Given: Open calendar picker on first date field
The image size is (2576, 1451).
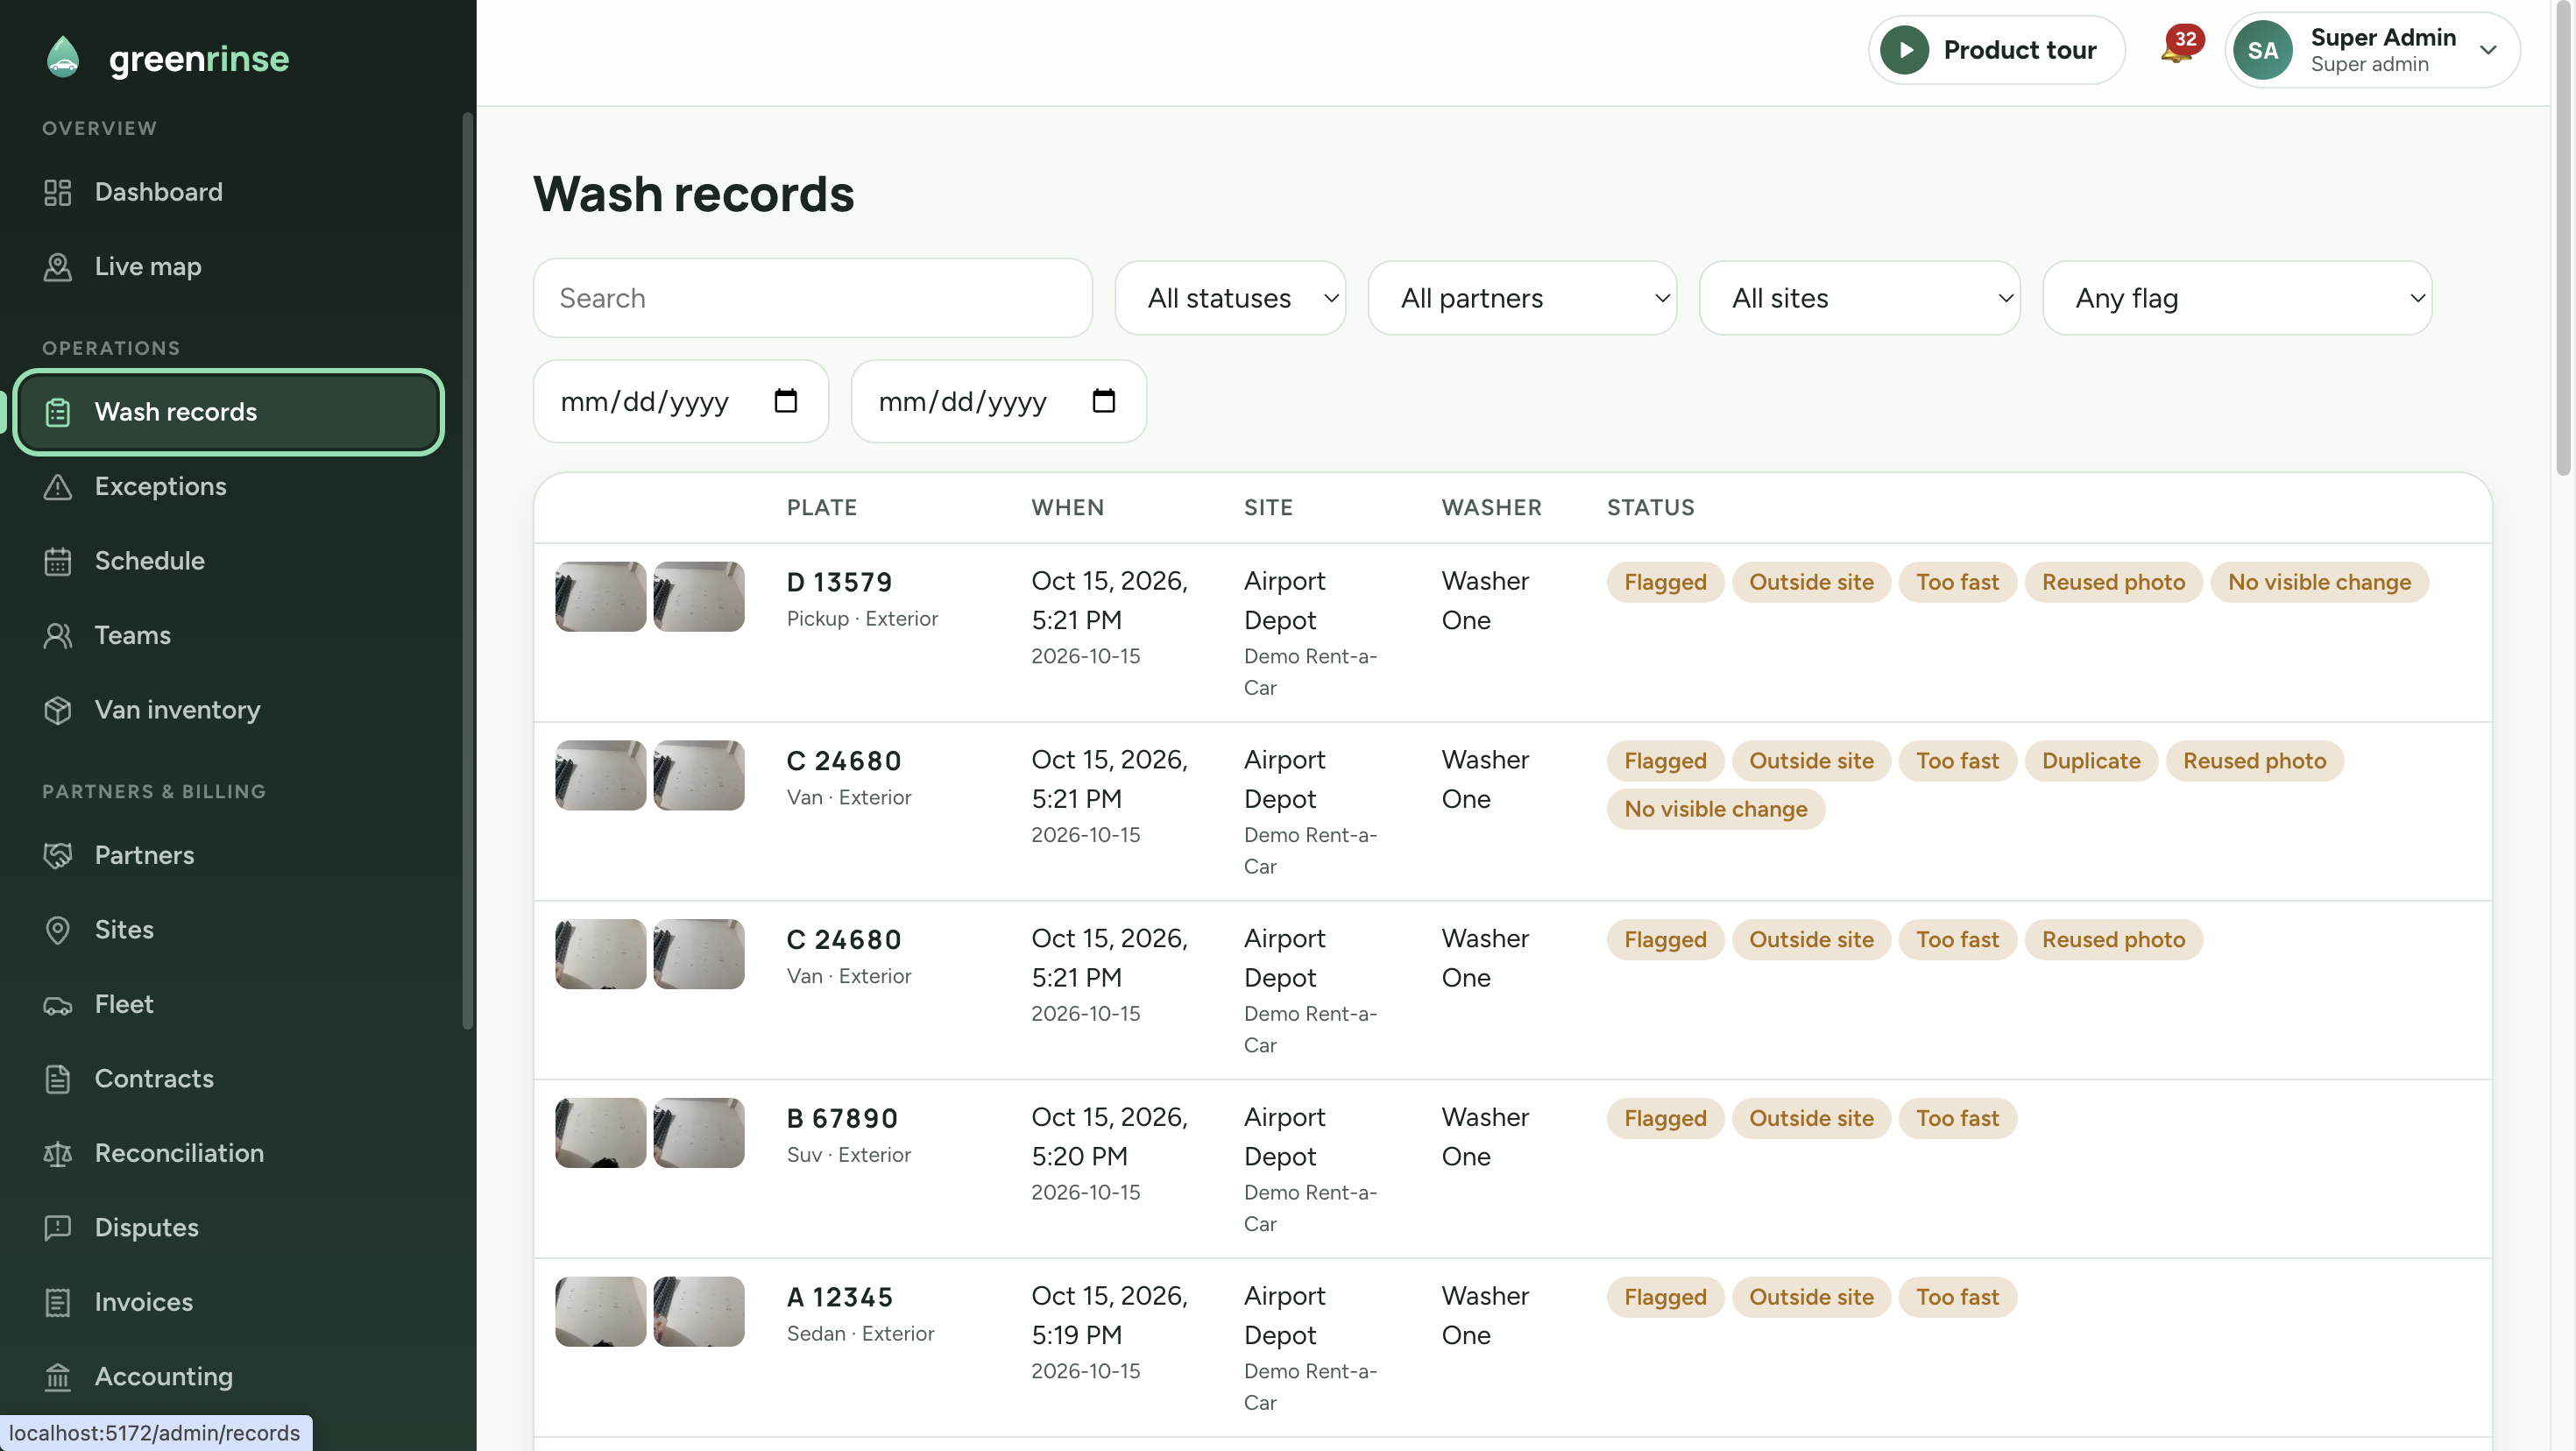Looking at the screenshot, I should click(x=786, y=401).
